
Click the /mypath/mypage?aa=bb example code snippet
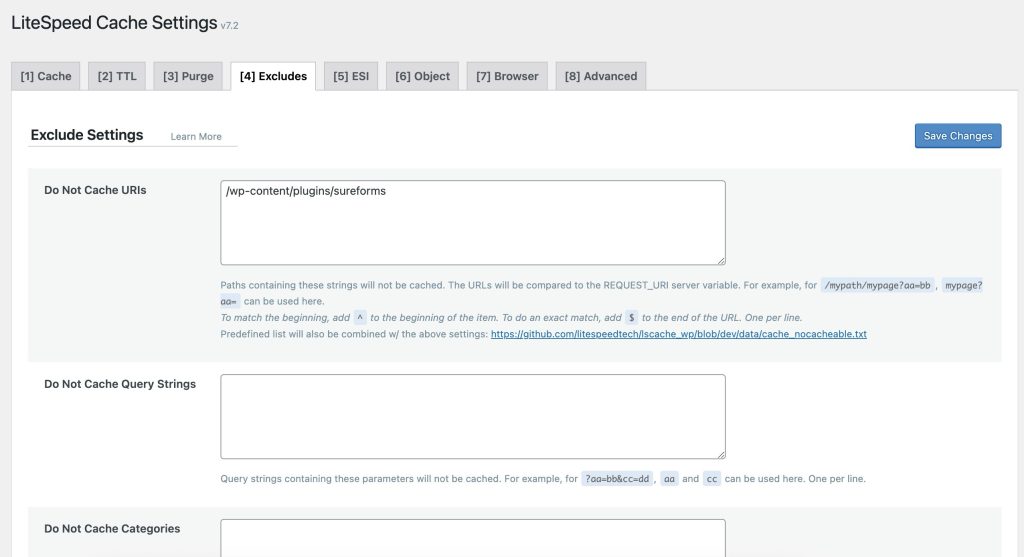coord(878,285)
